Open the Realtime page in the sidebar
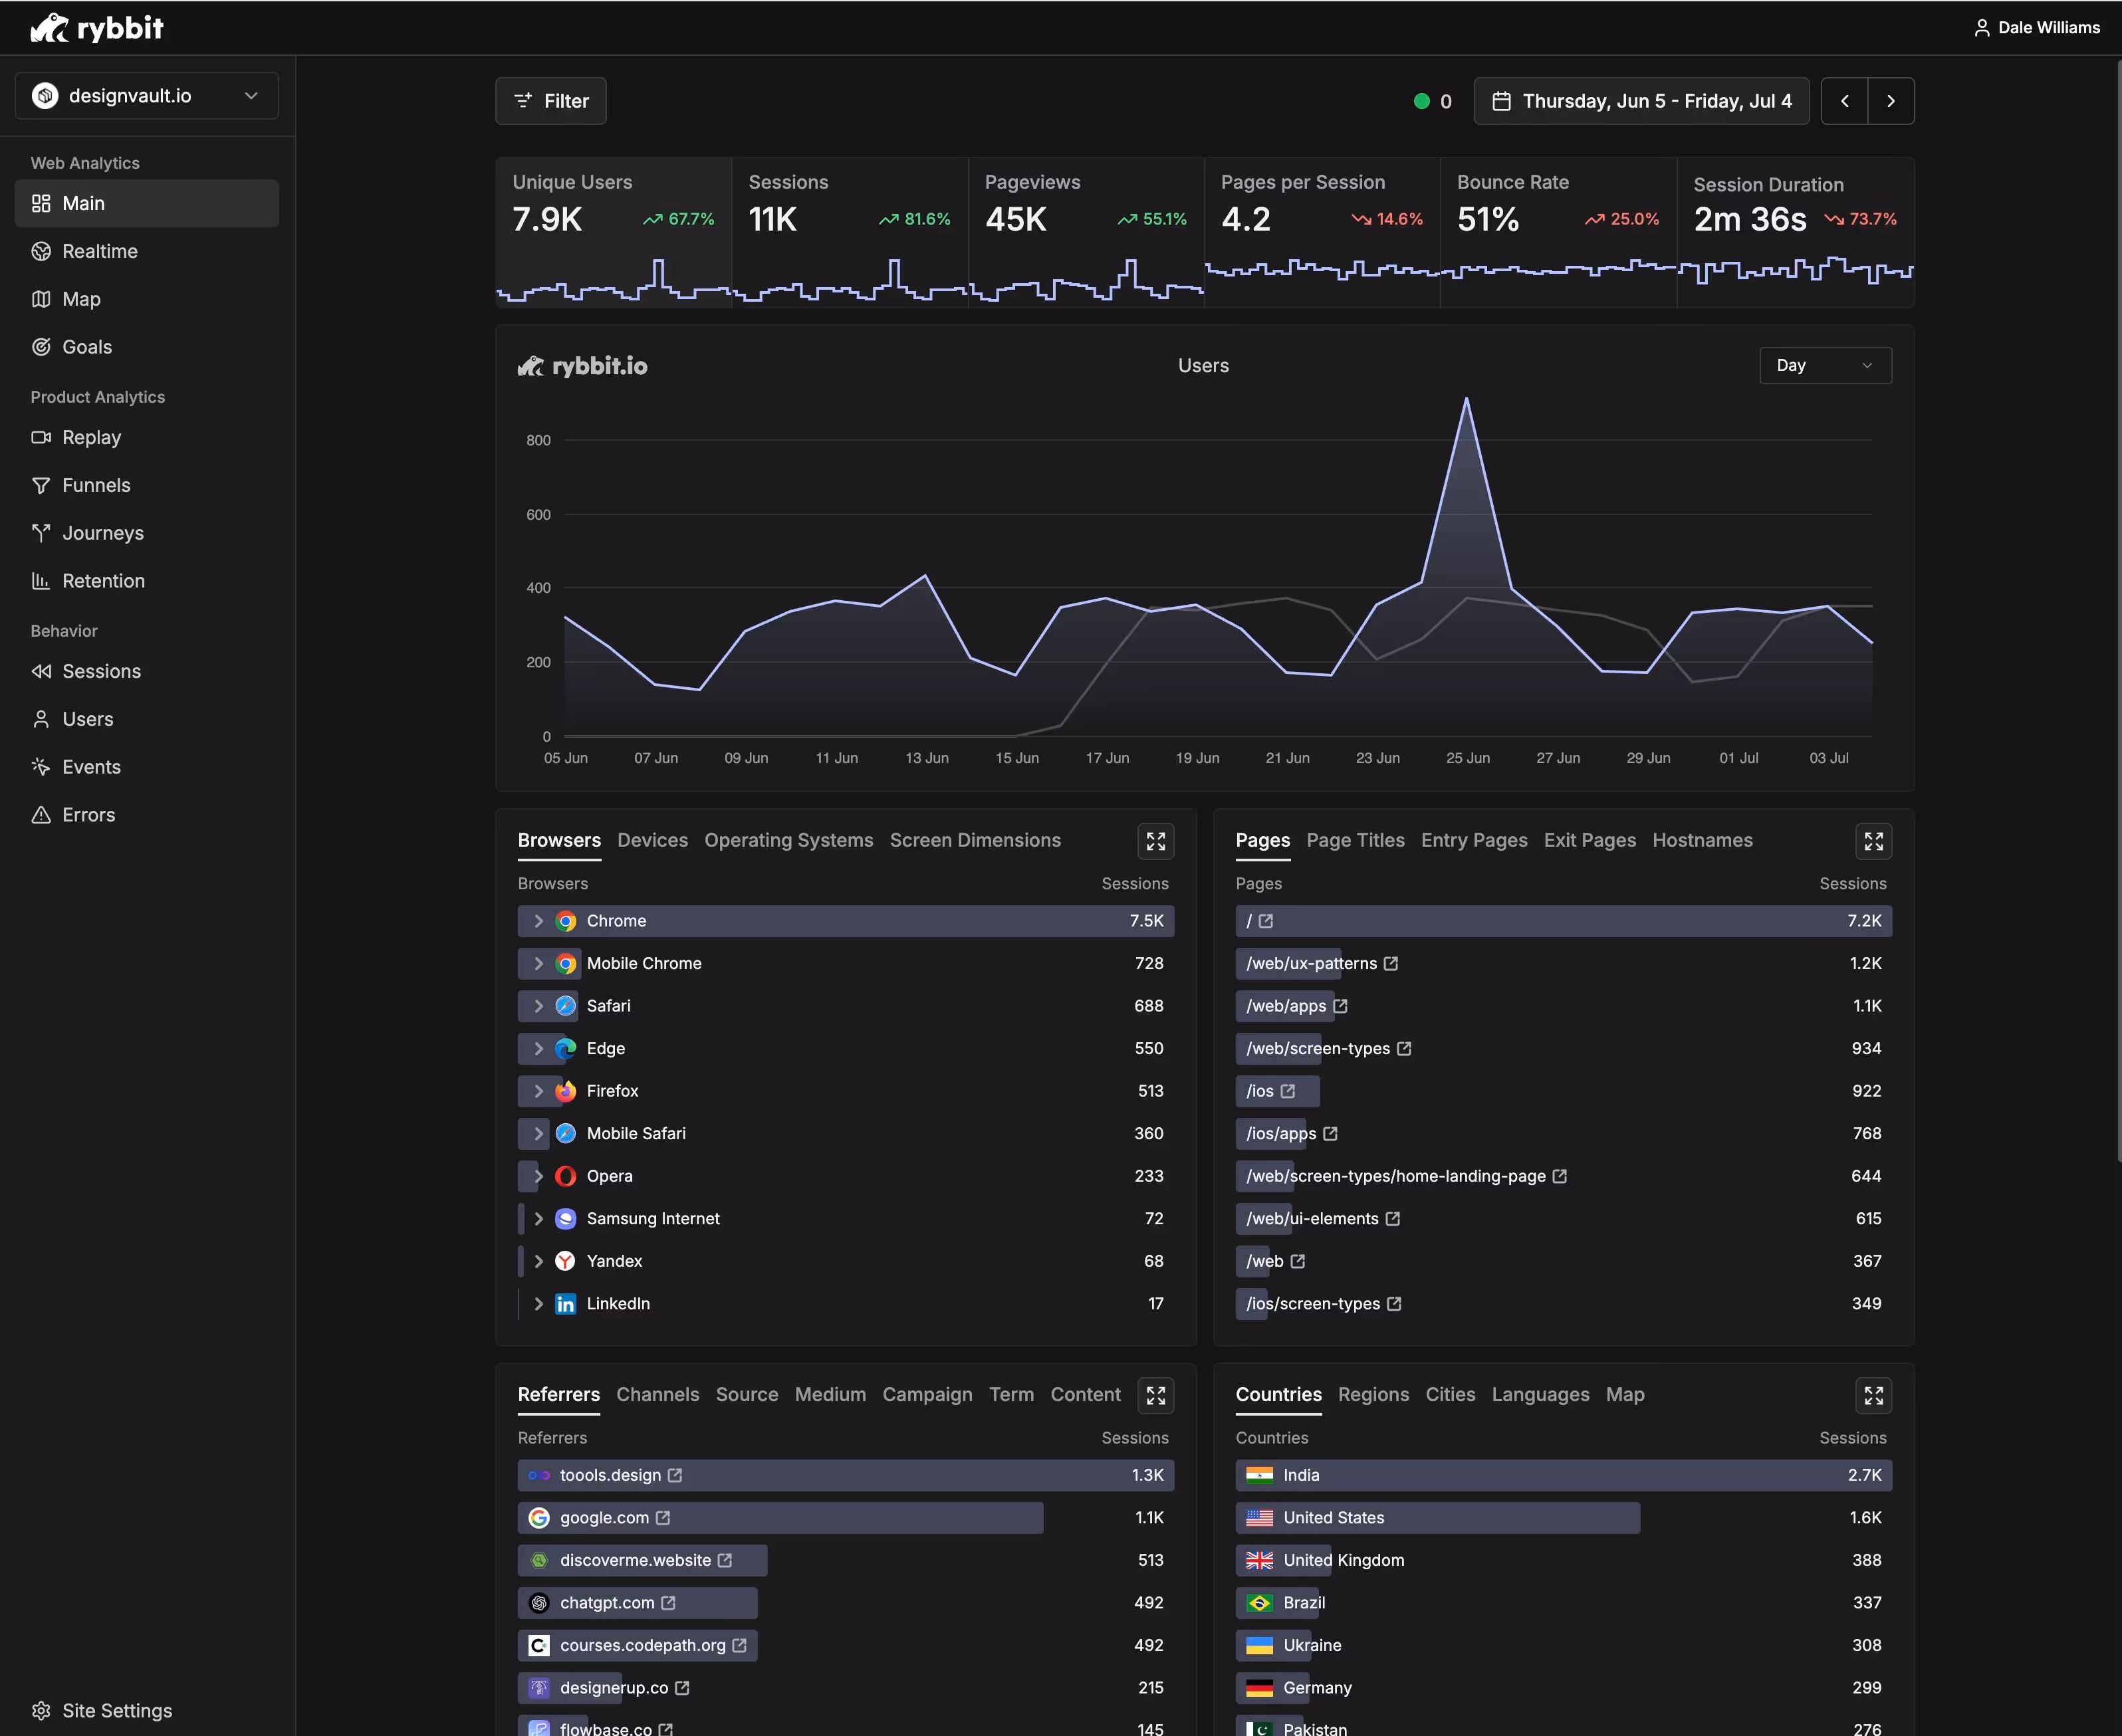 coord(99,251)
